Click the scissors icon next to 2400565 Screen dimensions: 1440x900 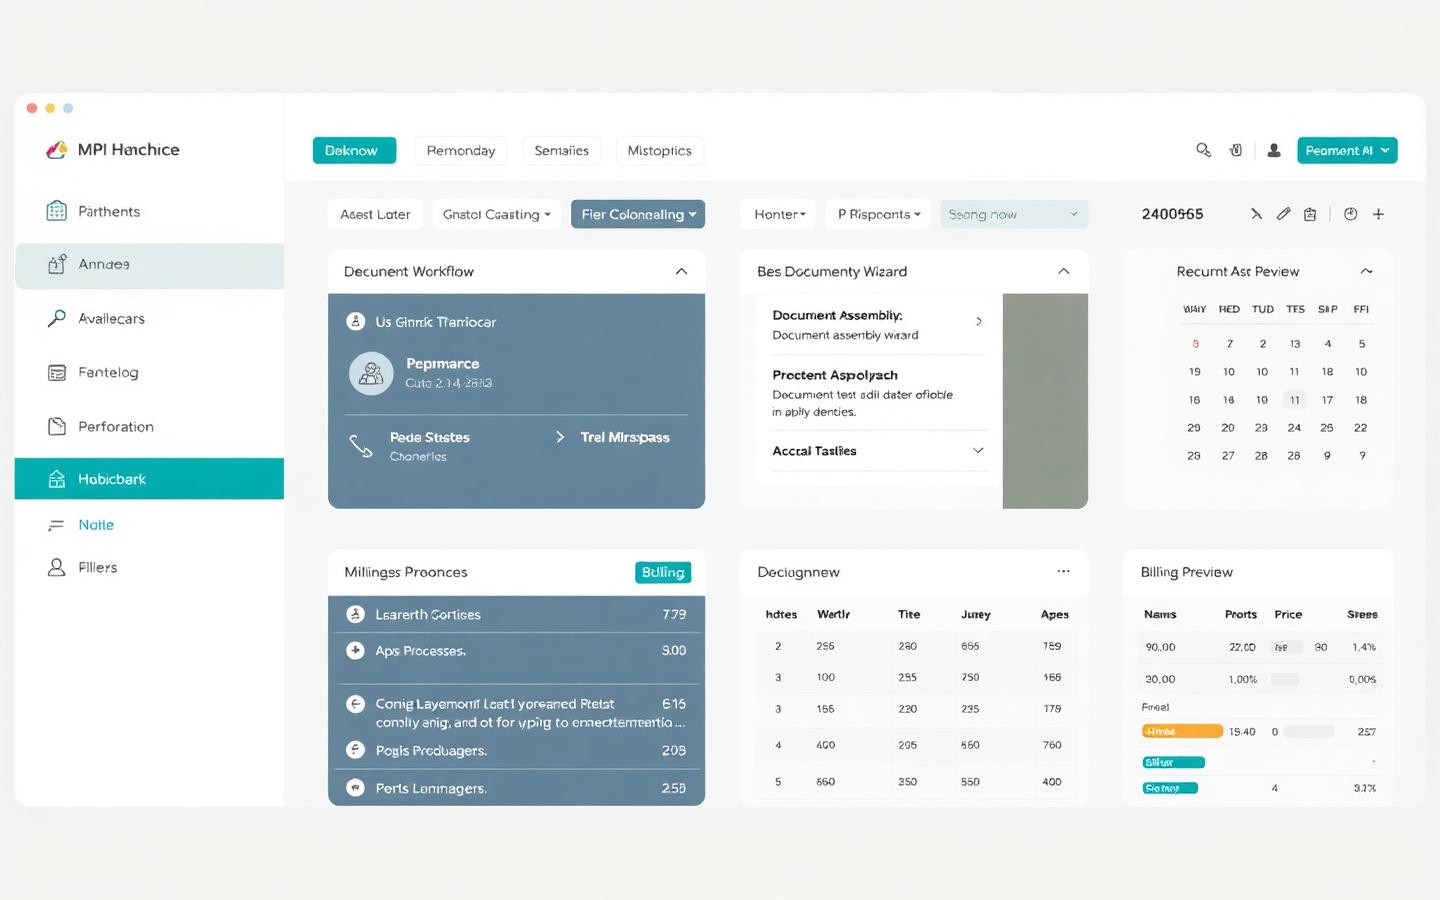1256,214
